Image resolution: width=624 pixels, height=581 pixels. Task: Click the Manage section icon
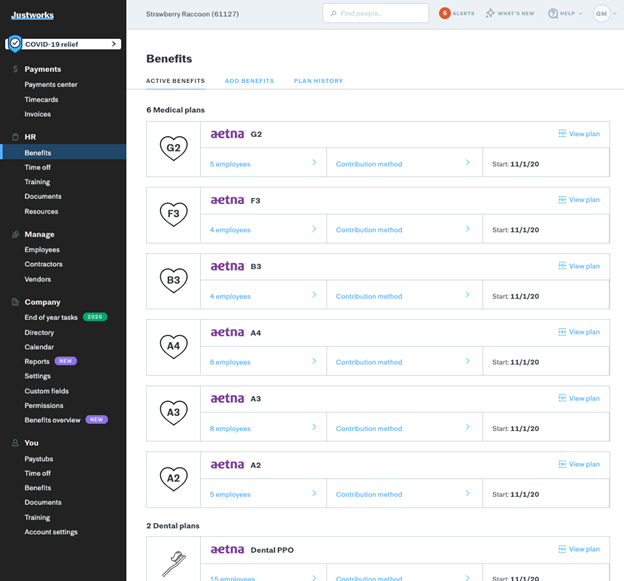pyautogui.click(x=15, y=234)
